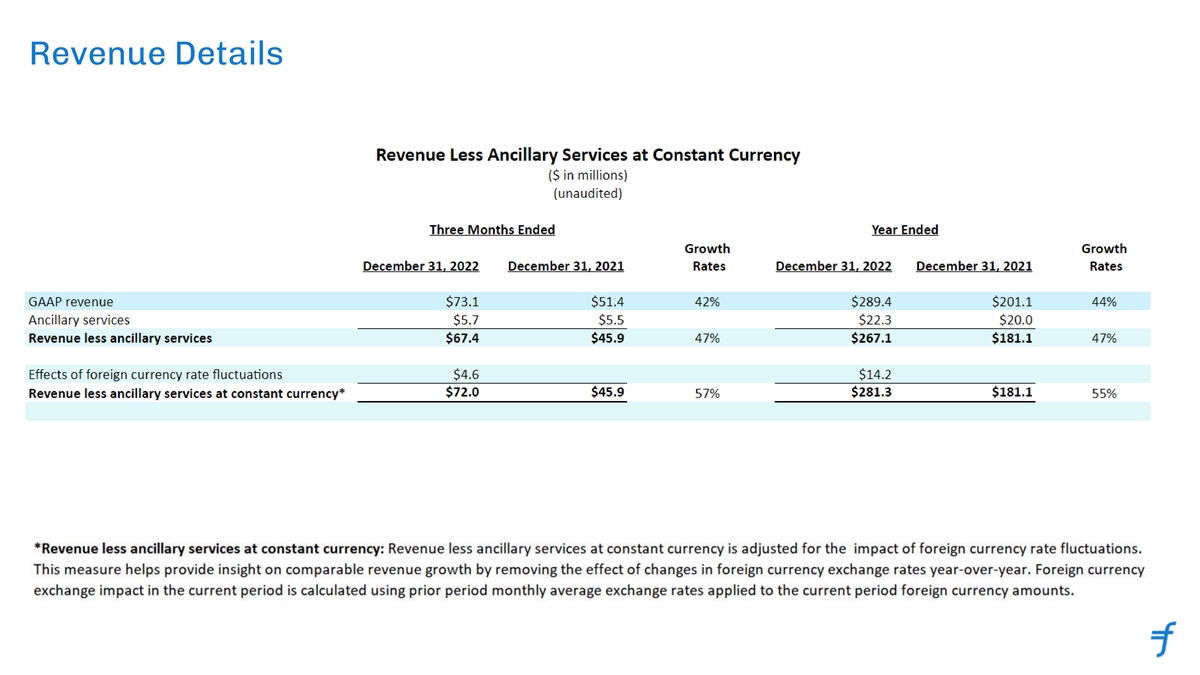The image size is (1200, 675).
Task: Click the Revenue Details slide title
Action: pos(156,53)
